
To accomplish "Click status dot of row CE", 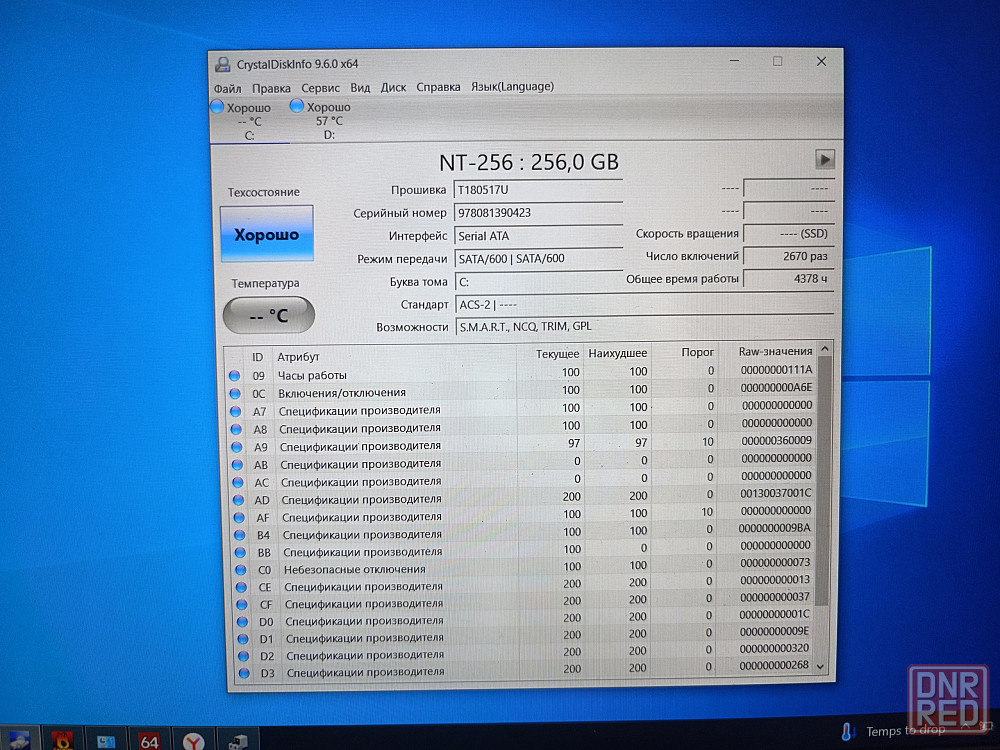I will click(x=241, y=587).
